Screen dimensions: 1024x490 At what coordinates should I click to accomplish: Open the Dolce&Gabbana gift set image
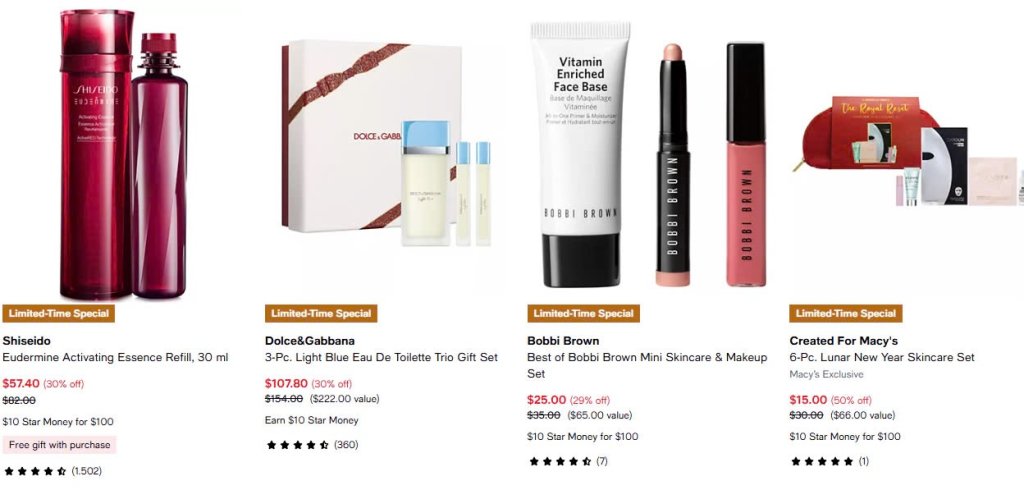[370, 142]
